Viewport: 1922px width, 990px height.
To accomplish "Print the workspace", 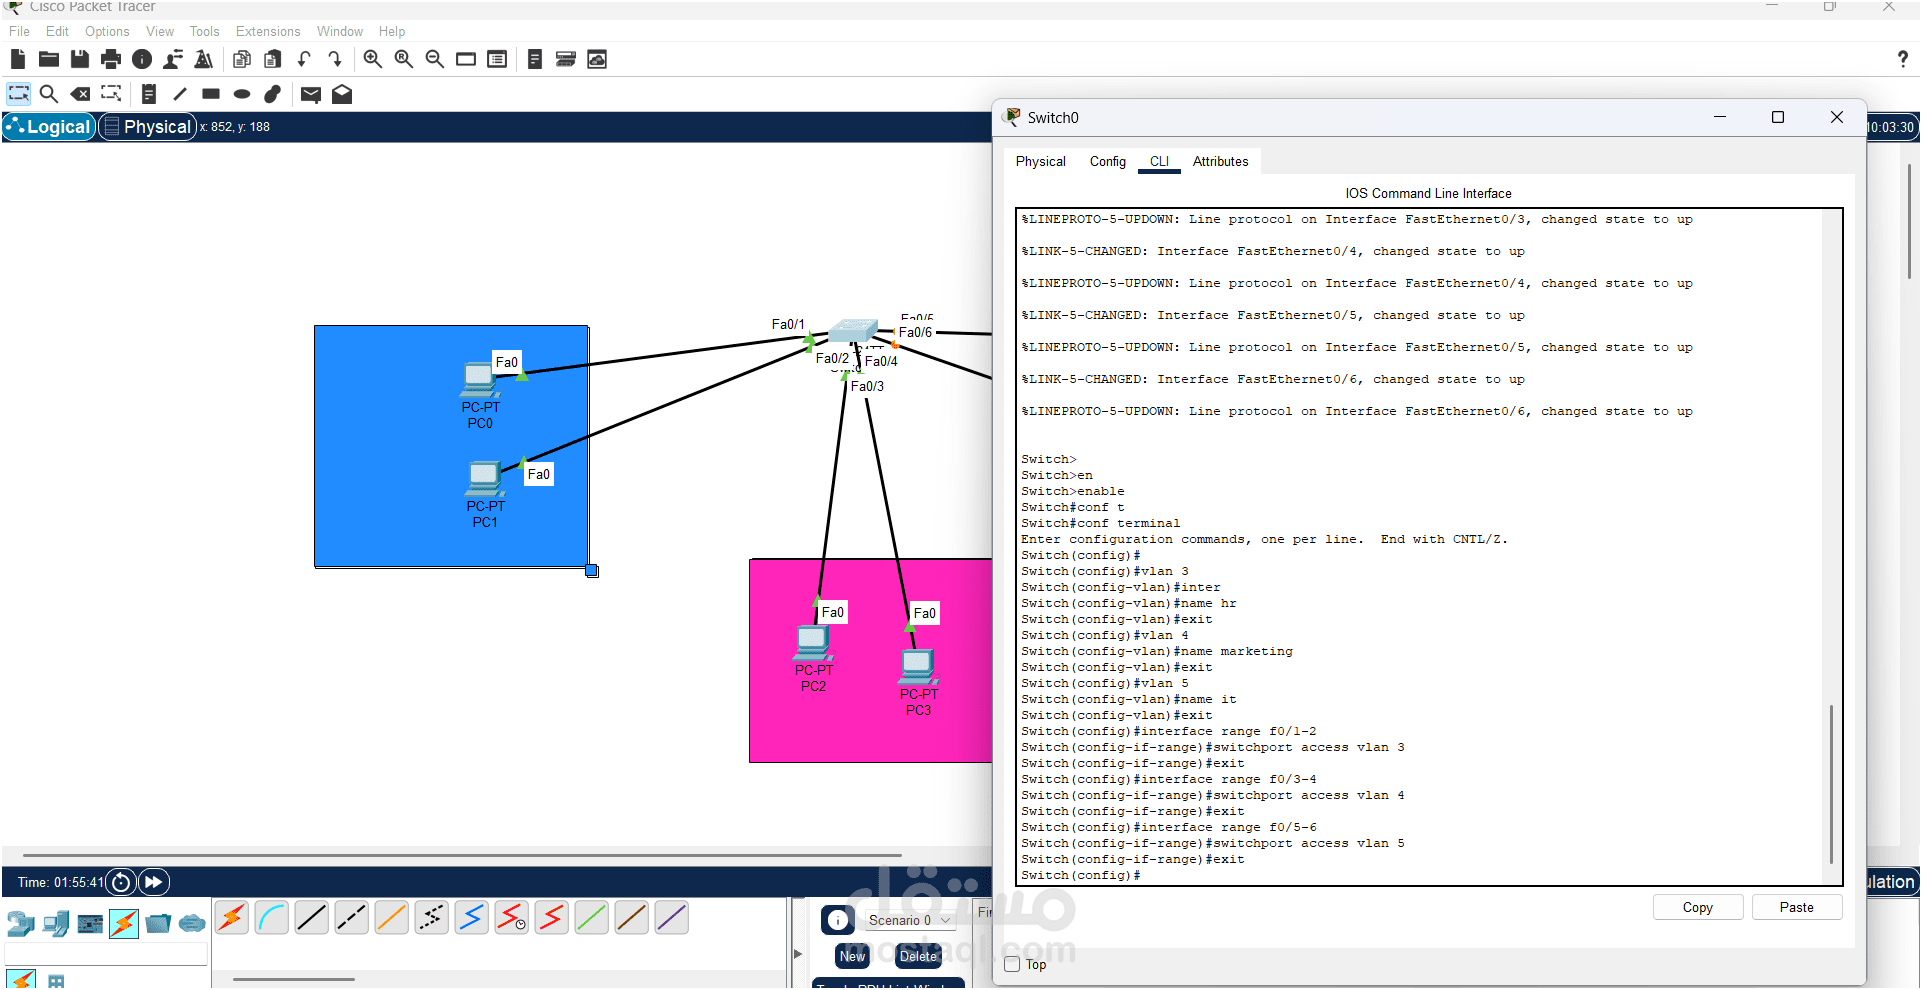I will pos(111,60).
